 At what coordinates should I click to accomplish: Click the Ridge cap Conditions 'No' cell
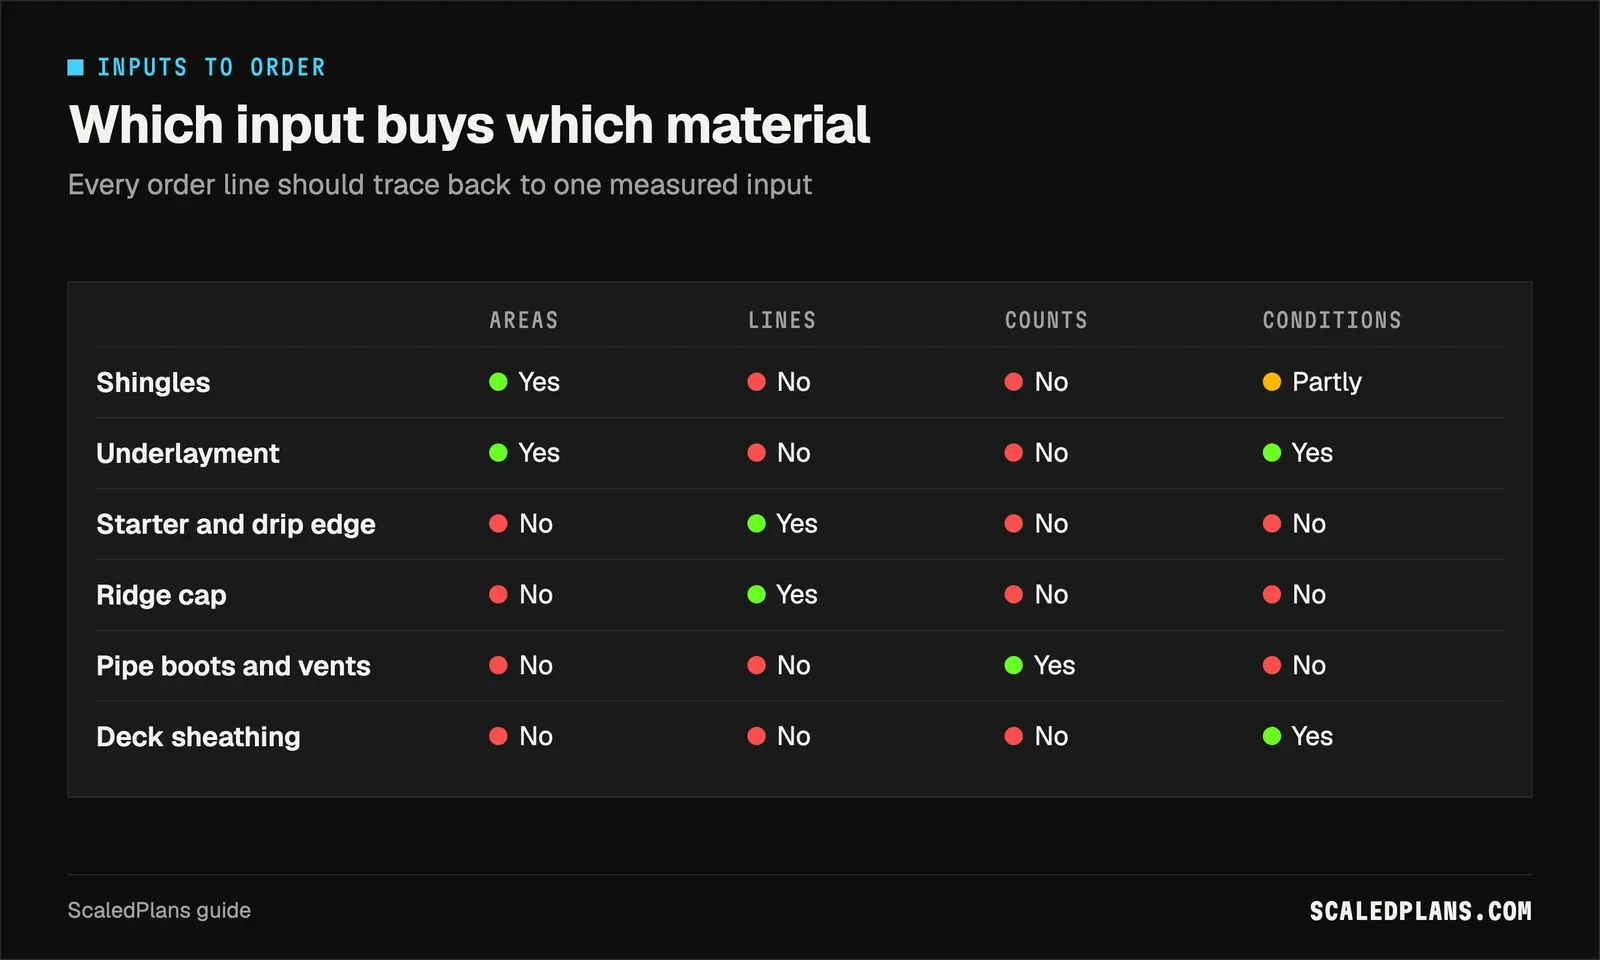pos(1294,595)
